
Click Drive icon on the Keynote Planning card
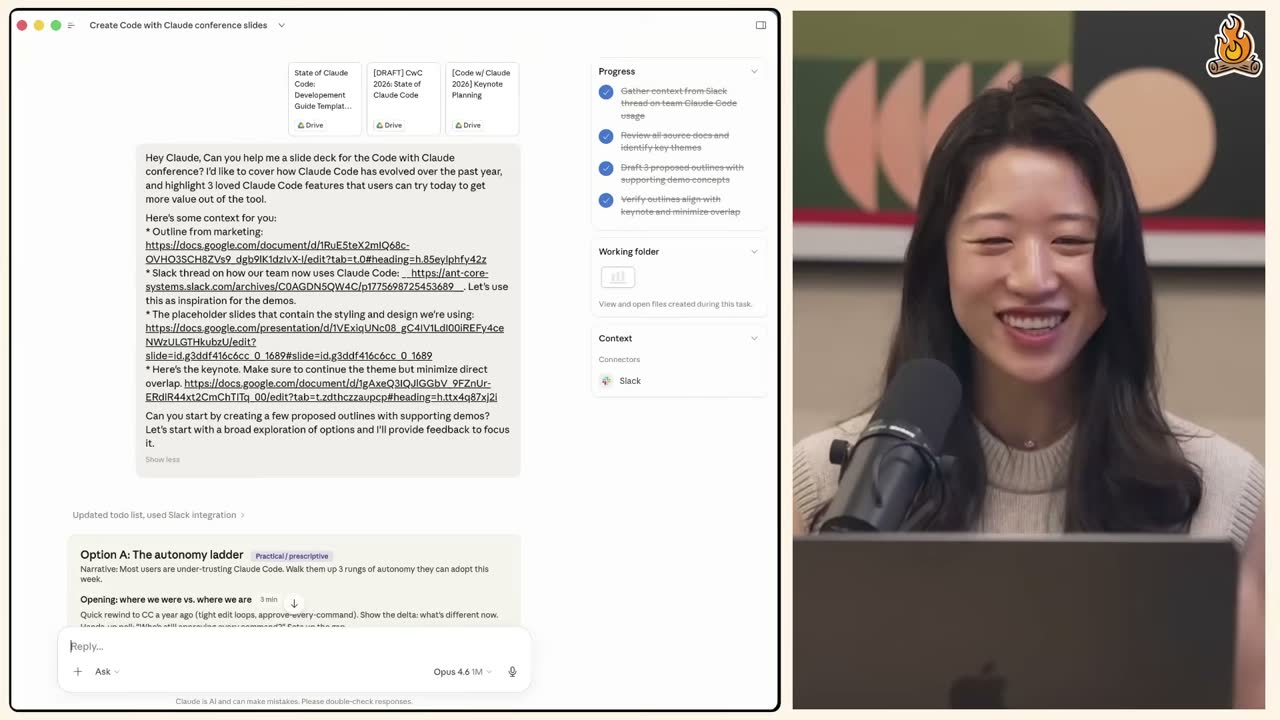click(x=458, y=125)
